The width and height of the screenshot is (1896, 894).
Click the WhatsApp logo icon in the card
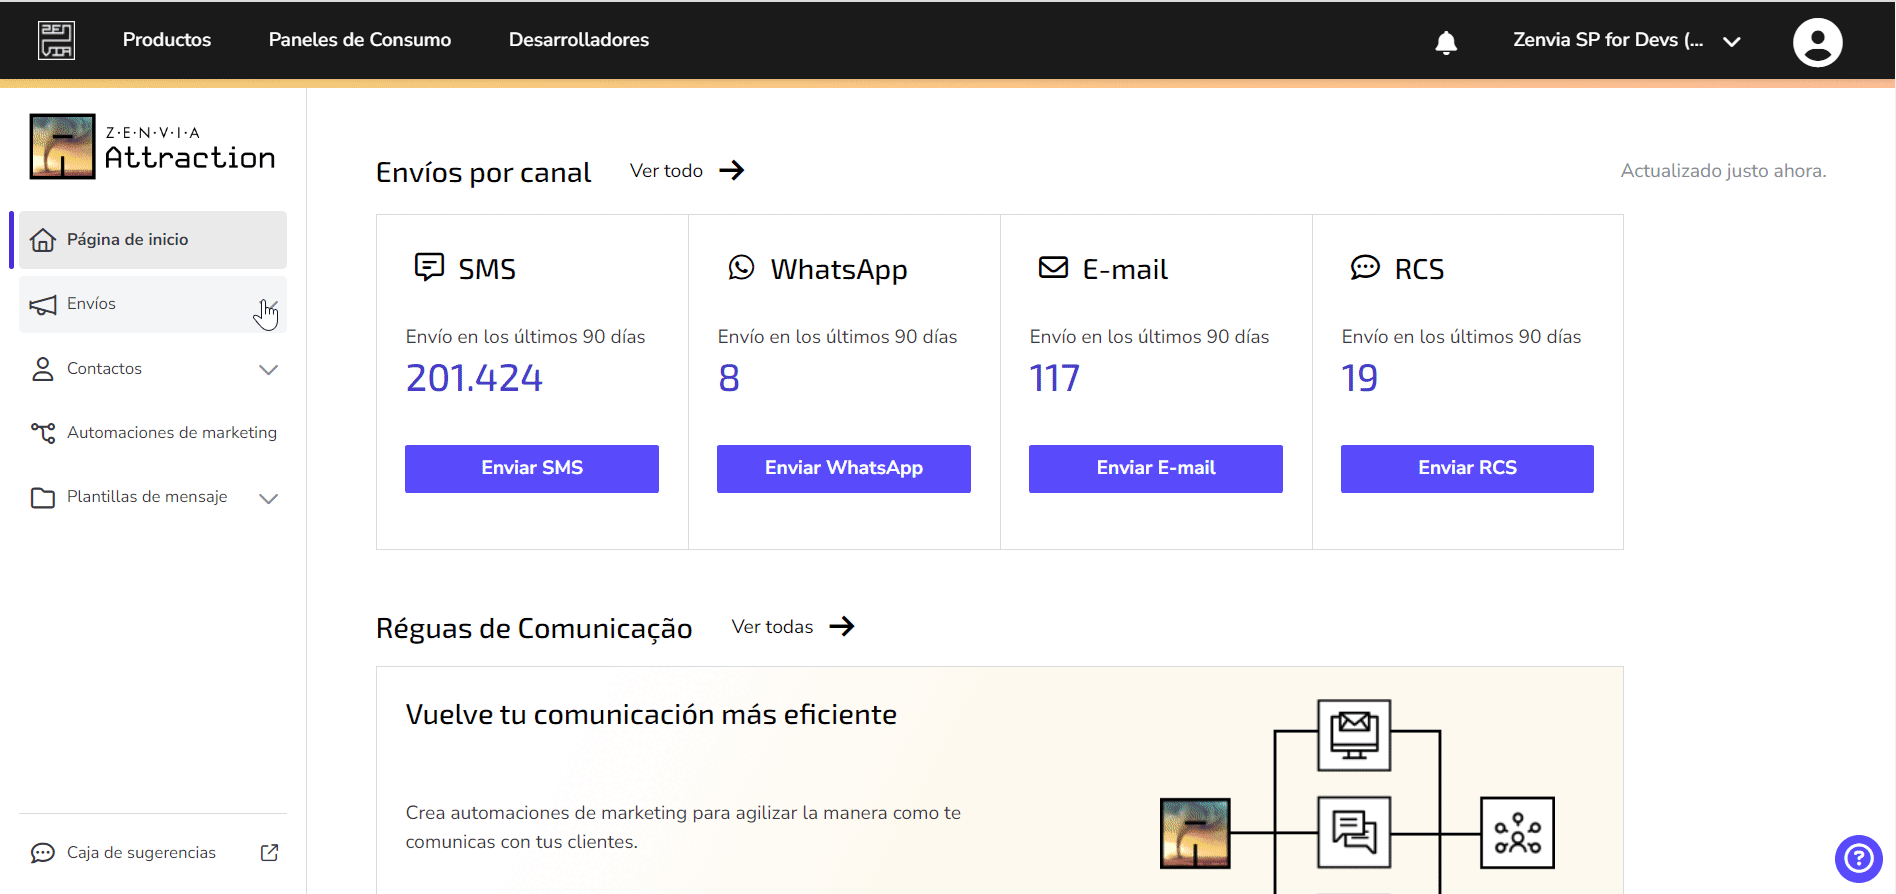coord(741,267)
